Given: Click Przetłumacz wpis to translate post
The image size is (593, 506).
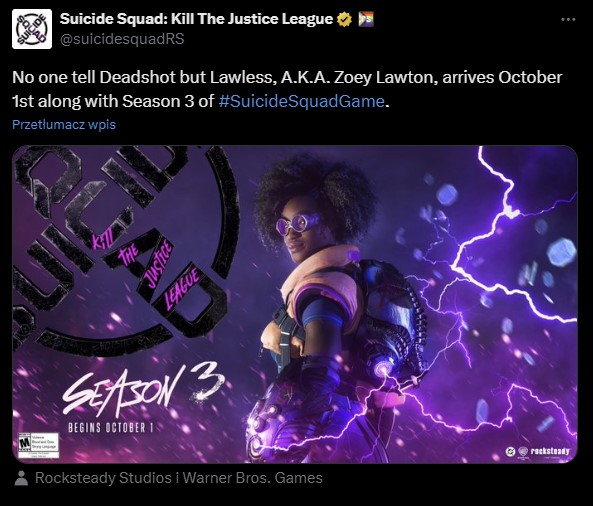Looking at the screenshot, I should point(64,124).
